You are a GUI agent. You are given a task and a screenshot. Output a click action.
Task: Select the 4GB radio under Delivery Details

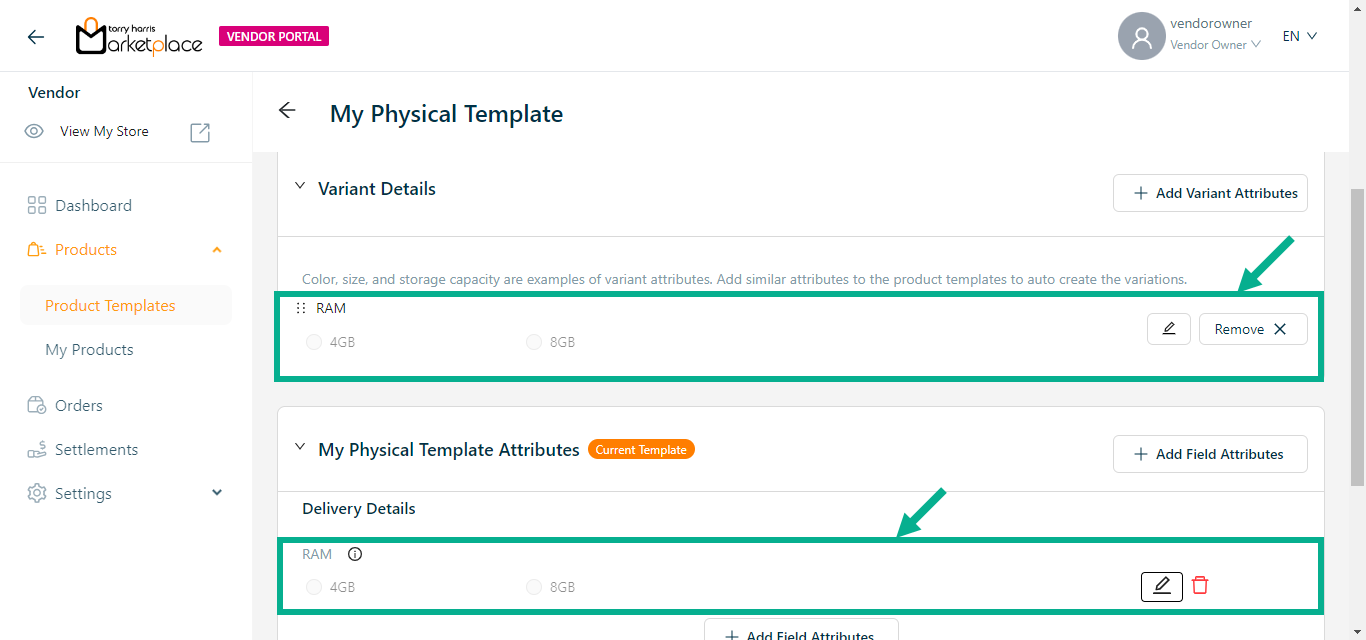click(x=314, y=587)
